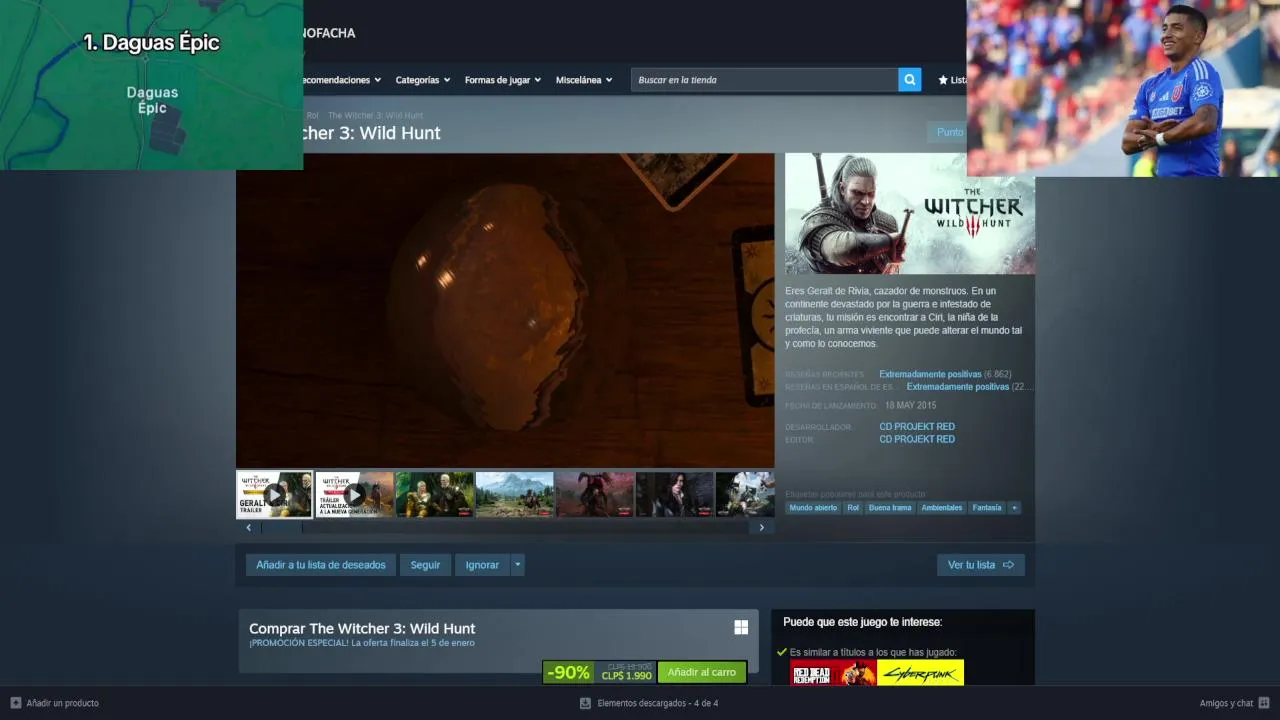Click The Witcher 3: Wild Hunt breadcrumb
This screenshot has height=720, width=1280.
[x=376, y=116]
